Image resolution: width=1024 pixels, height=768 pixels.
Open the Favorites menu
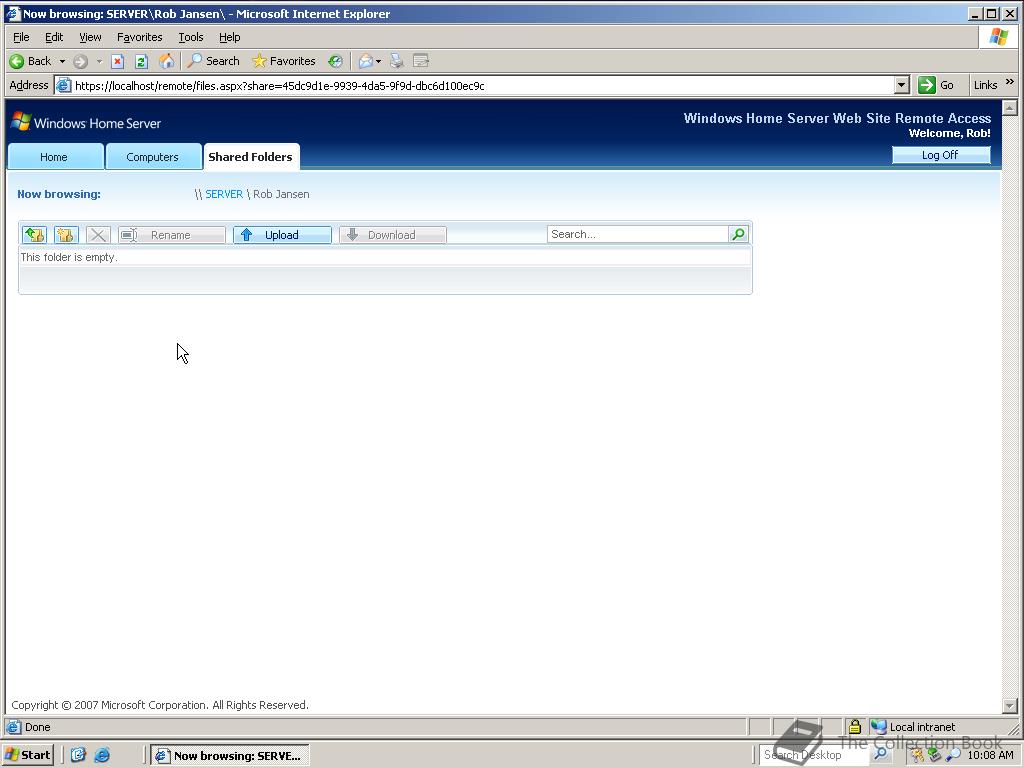pos(139,37)
